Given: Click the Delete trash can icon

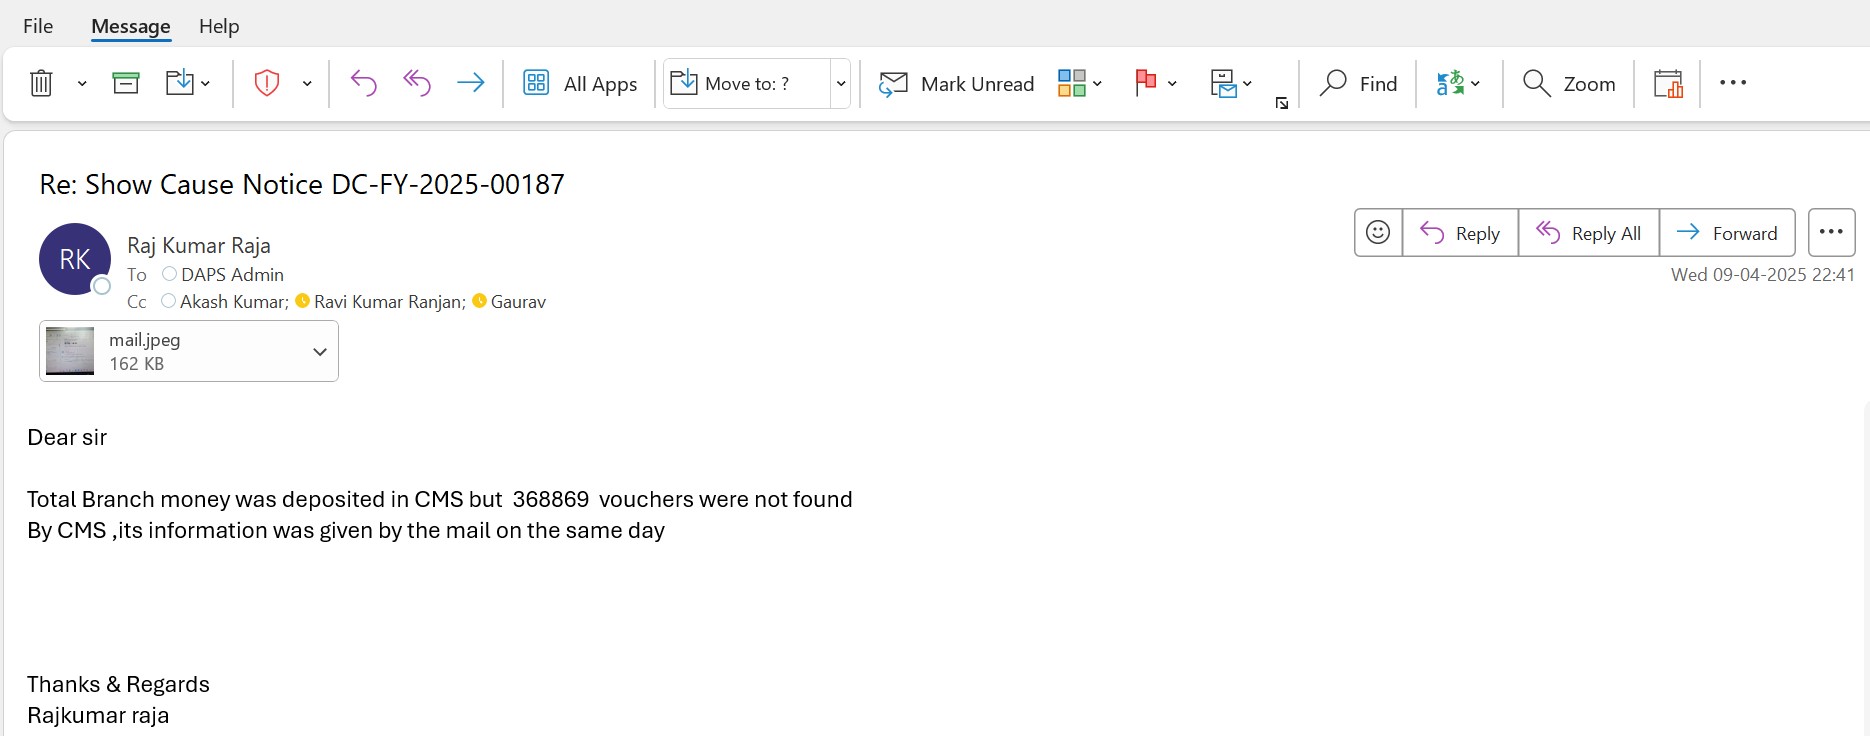Looking at the screenshot, I should (41, 83).
